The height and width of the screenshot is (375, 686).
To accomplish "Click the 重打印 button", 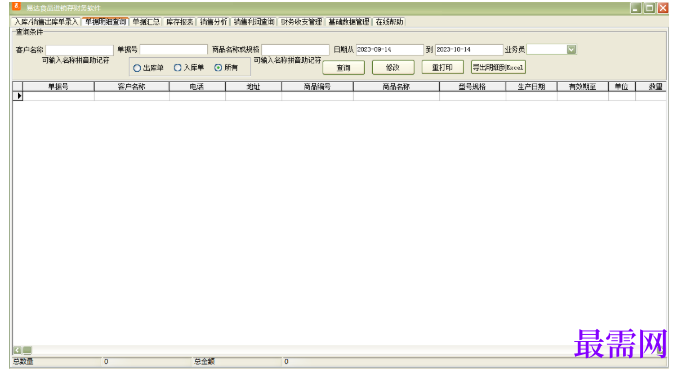I will pyautogui.click(x=442, y=67).
